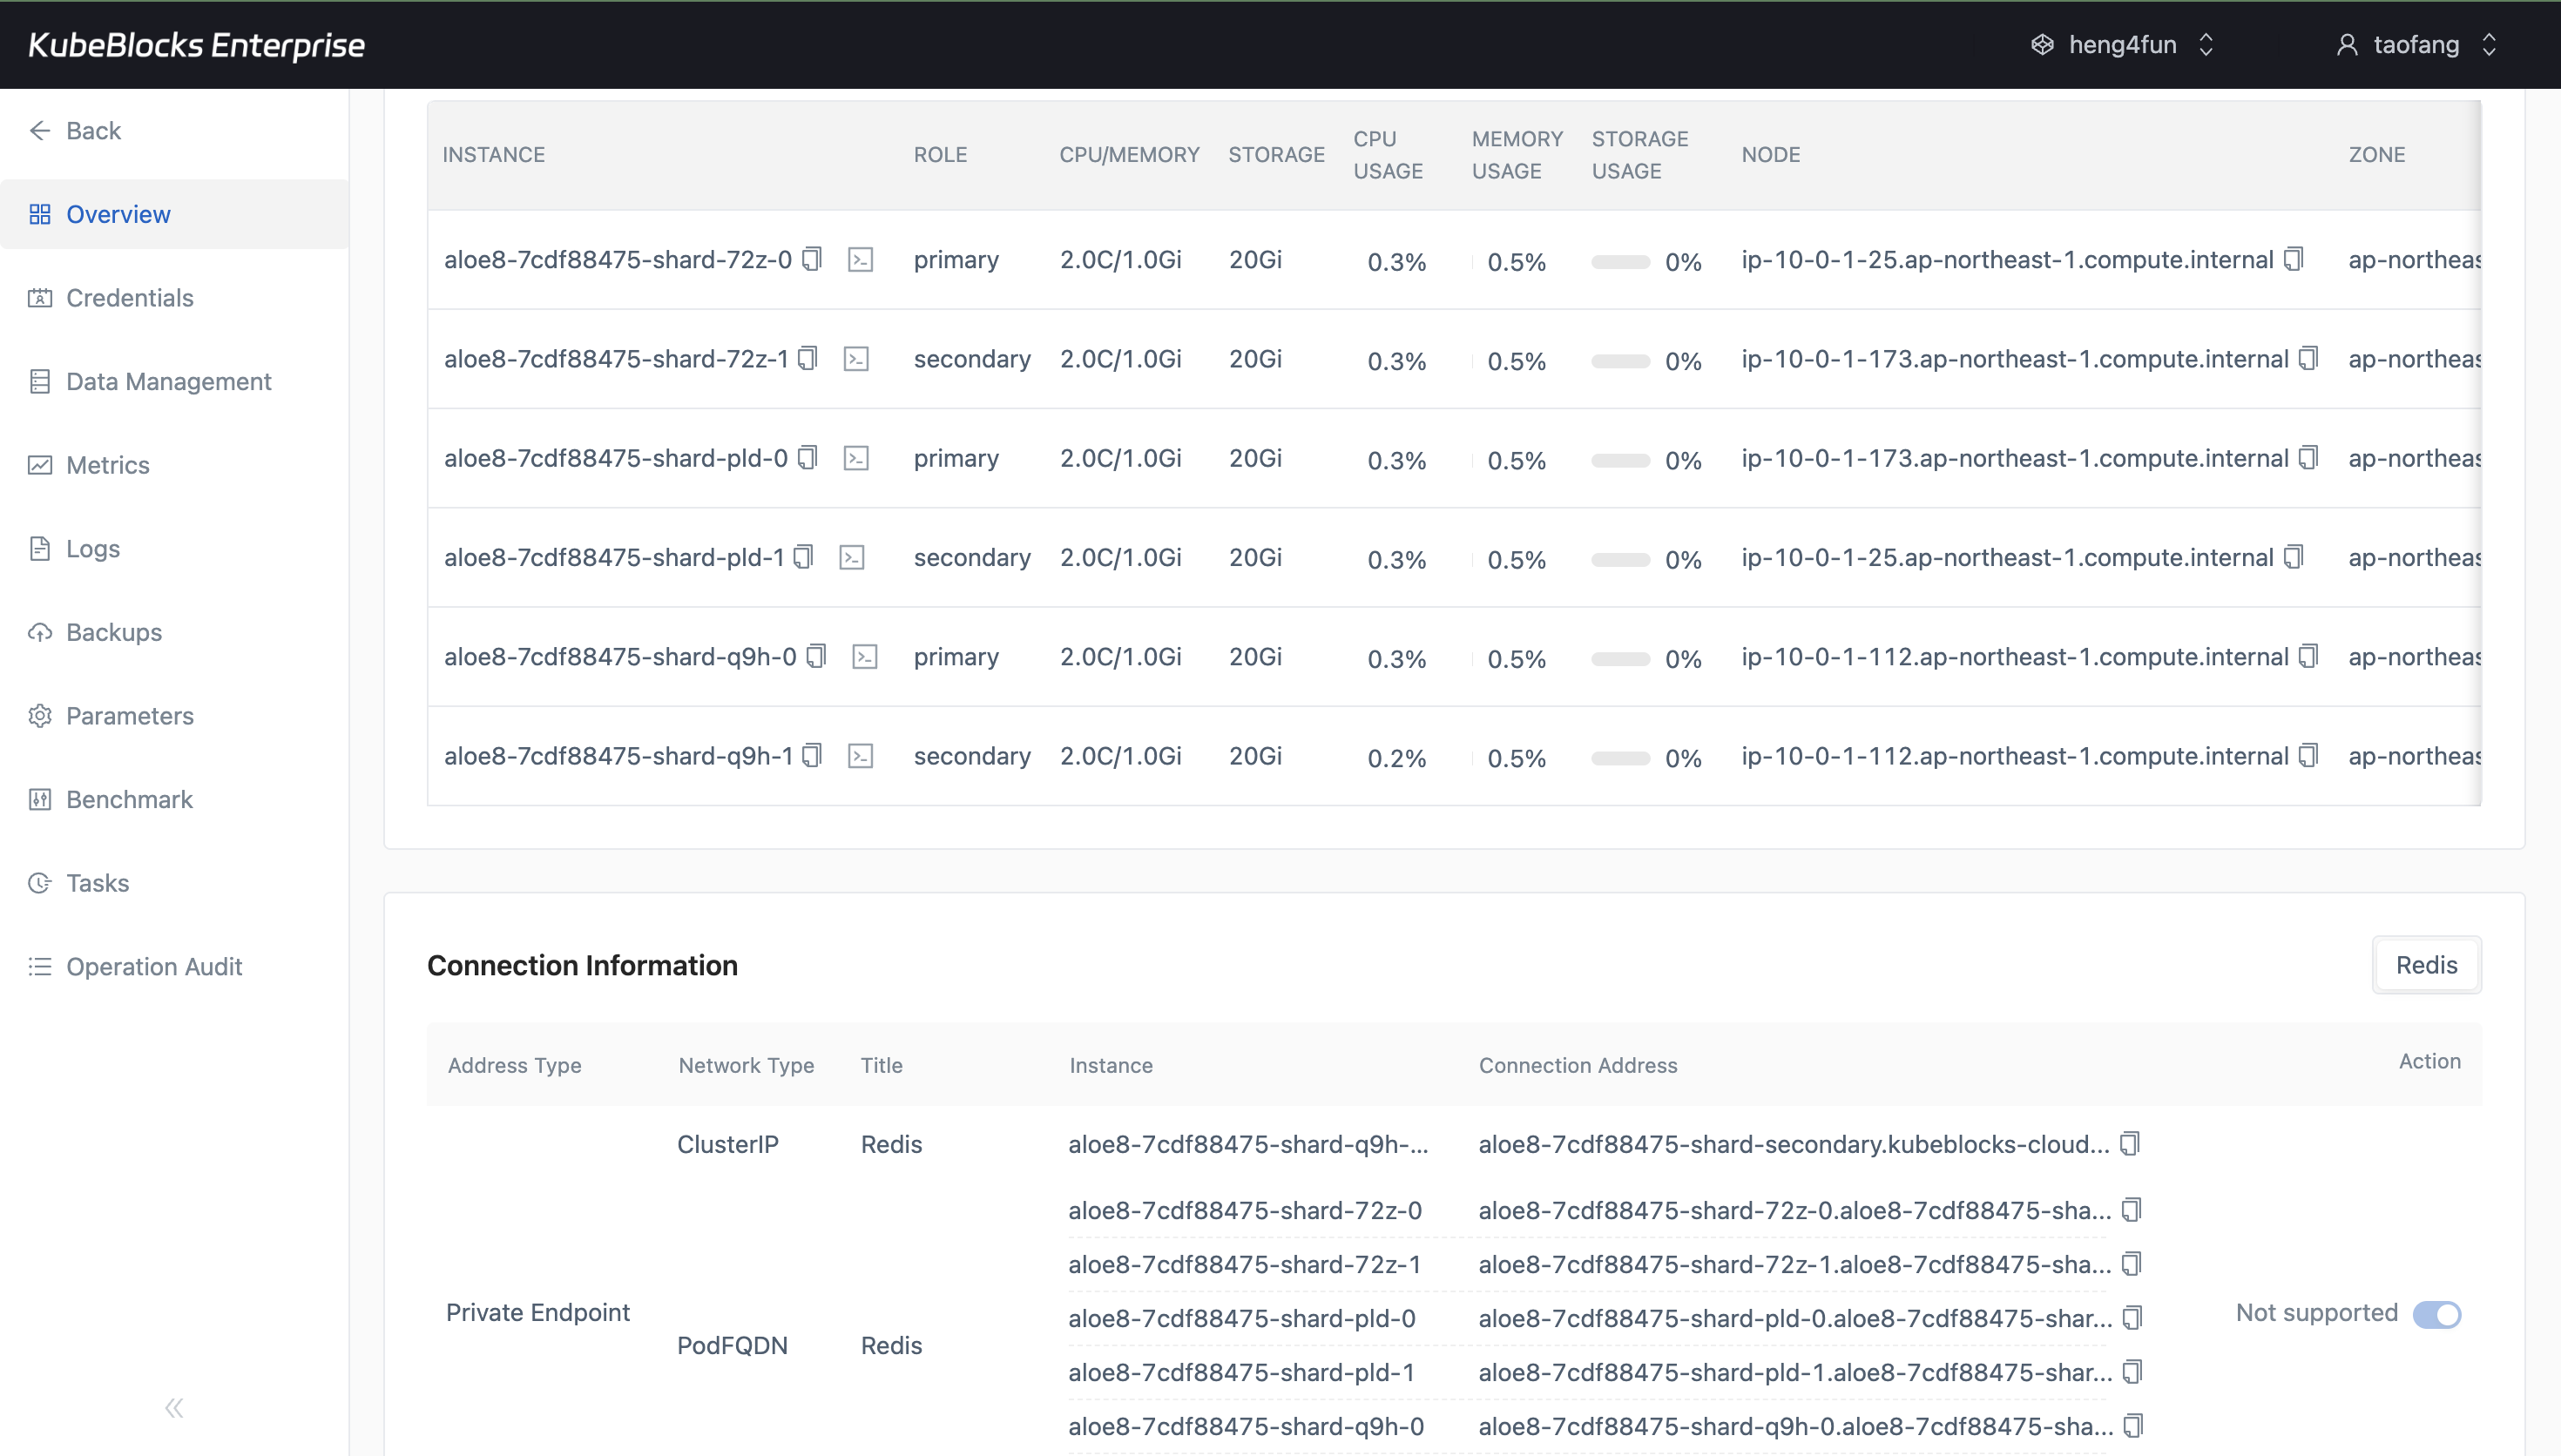Copy the instance name aloe8-7cdf88475-shard-72z-0

point(812,257)
